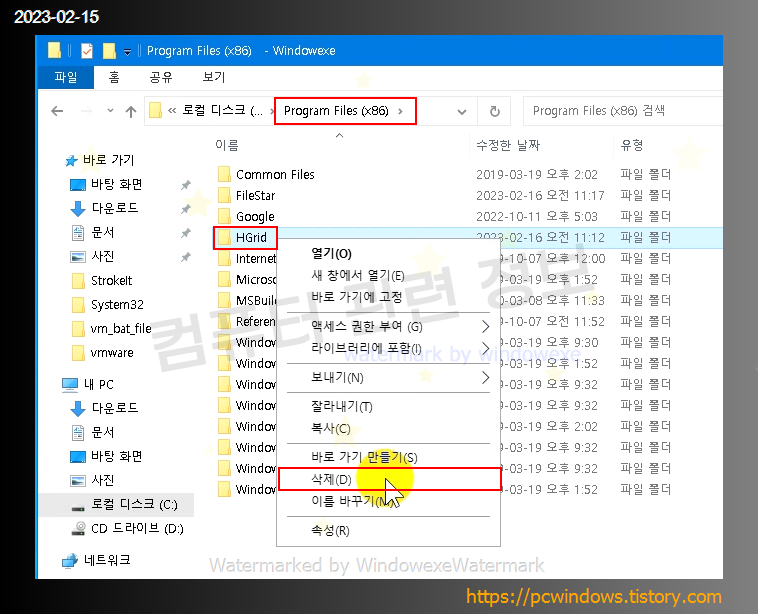Viewport: 758px width, 614px height.
Task: Expand the 액세스 권한 부여(G) submenu
Action: (x=388, y=327)
